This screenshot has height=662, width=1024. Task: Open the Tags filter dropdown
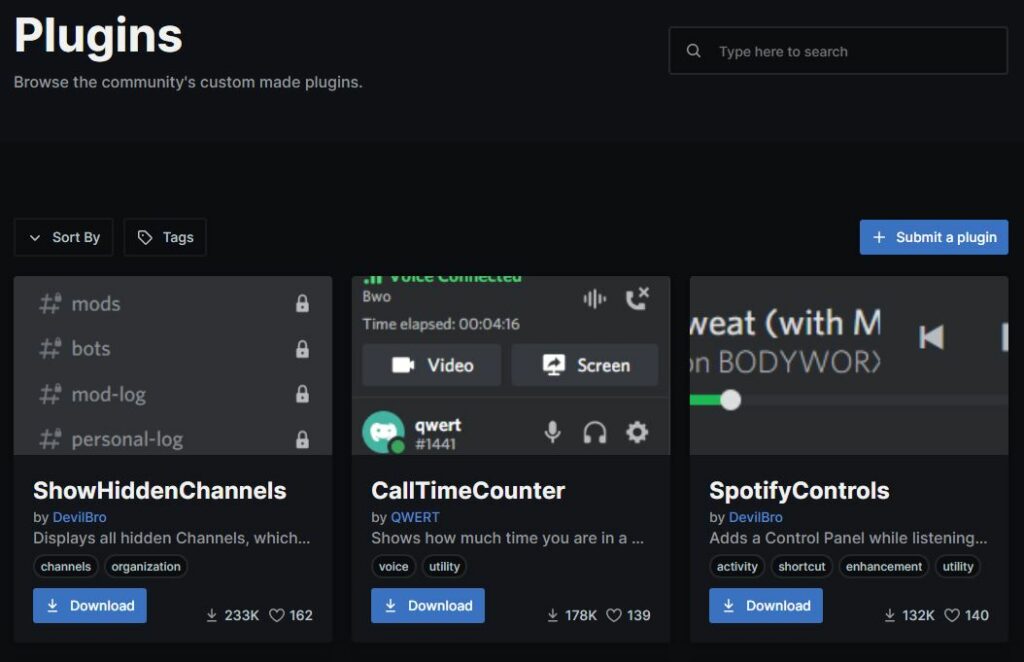[165, 237]
